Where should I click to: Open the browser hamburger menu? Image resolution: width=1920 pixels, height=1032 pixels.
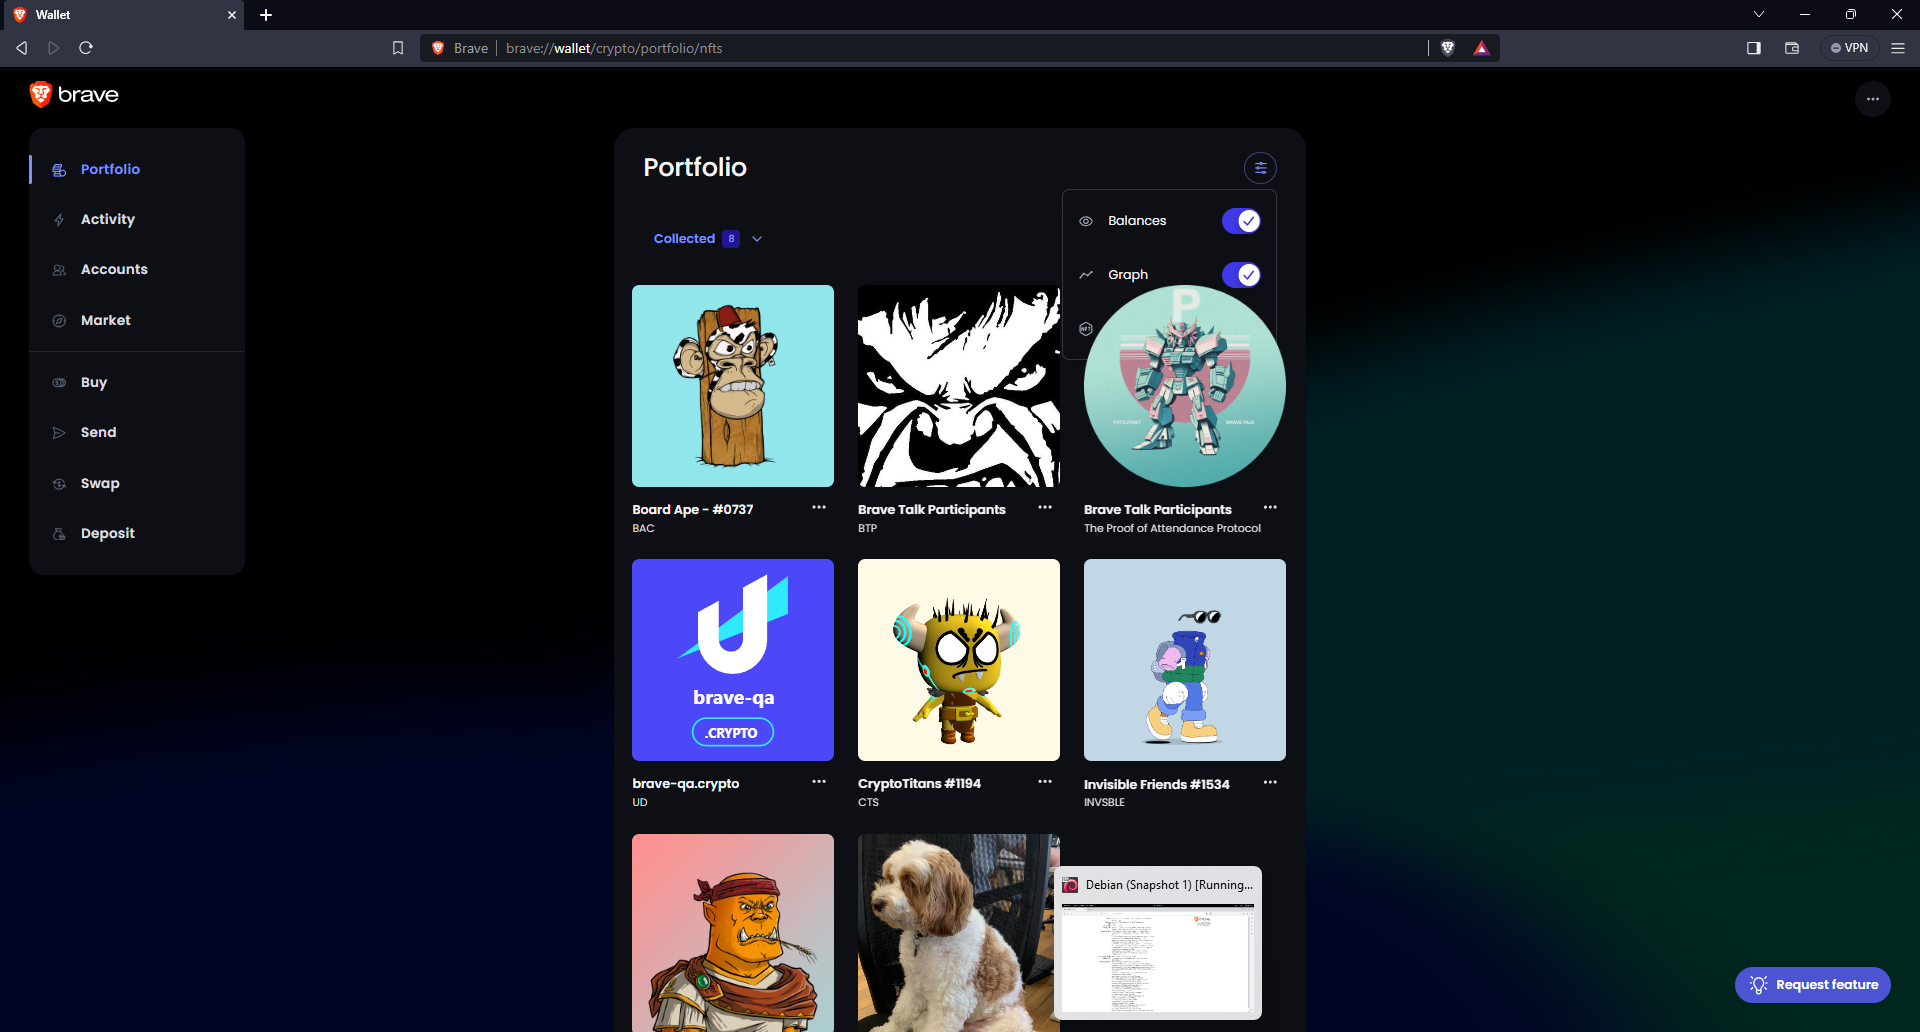tap(1898, 47)
